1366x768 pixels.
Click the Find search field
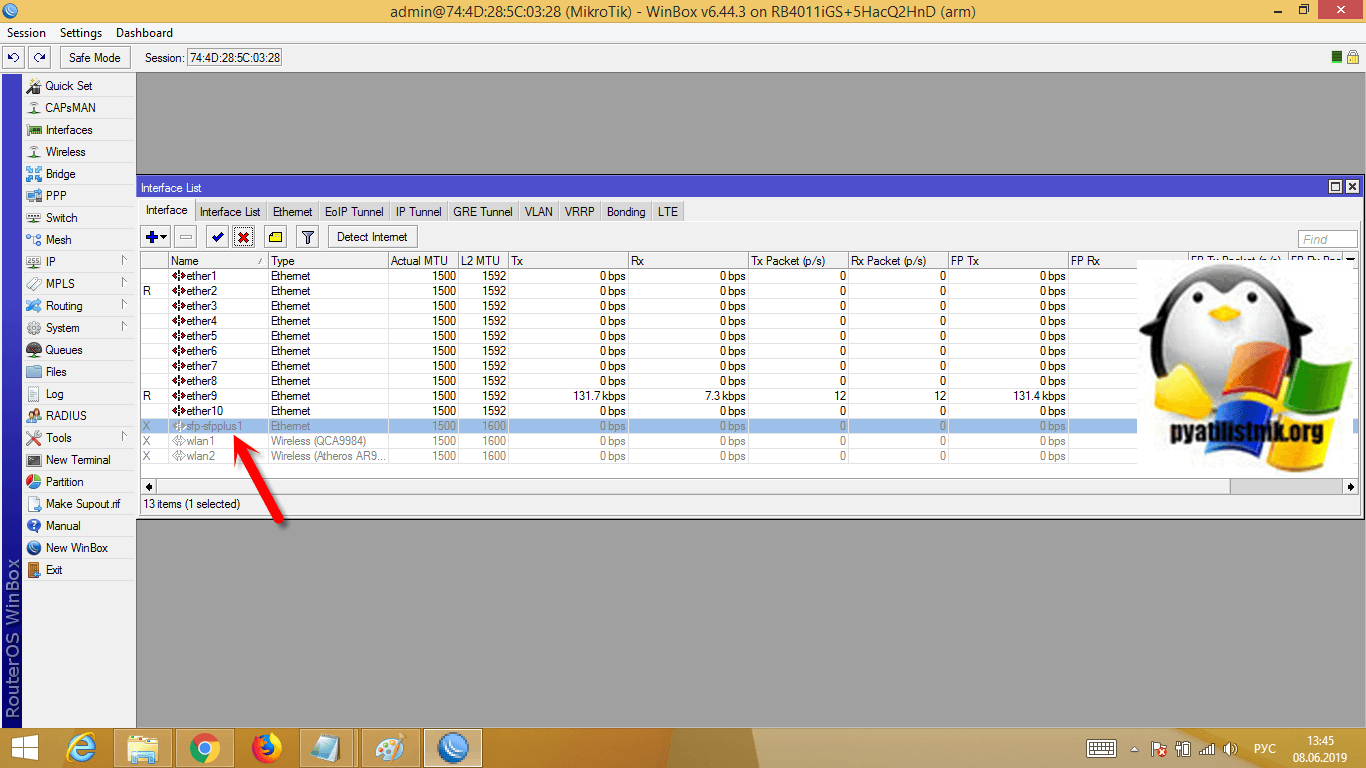(1327, 239)
